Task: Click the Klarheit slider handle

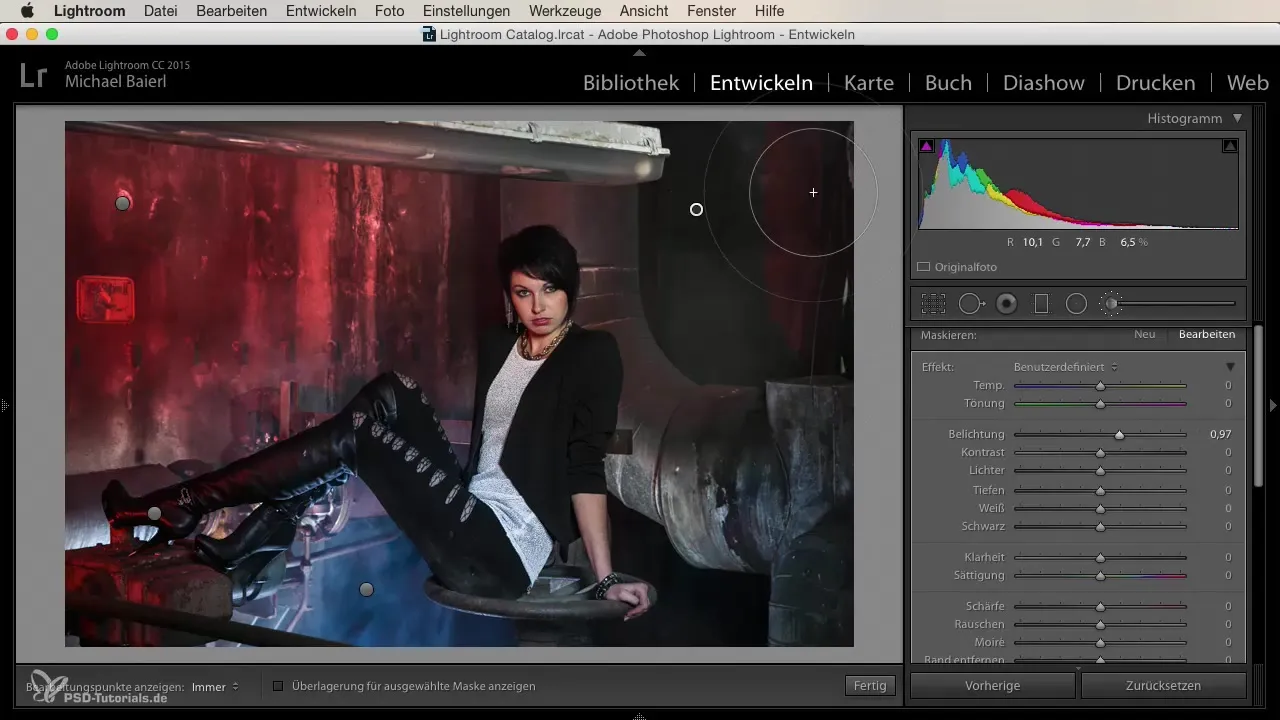Action: tap(1100, 558)
